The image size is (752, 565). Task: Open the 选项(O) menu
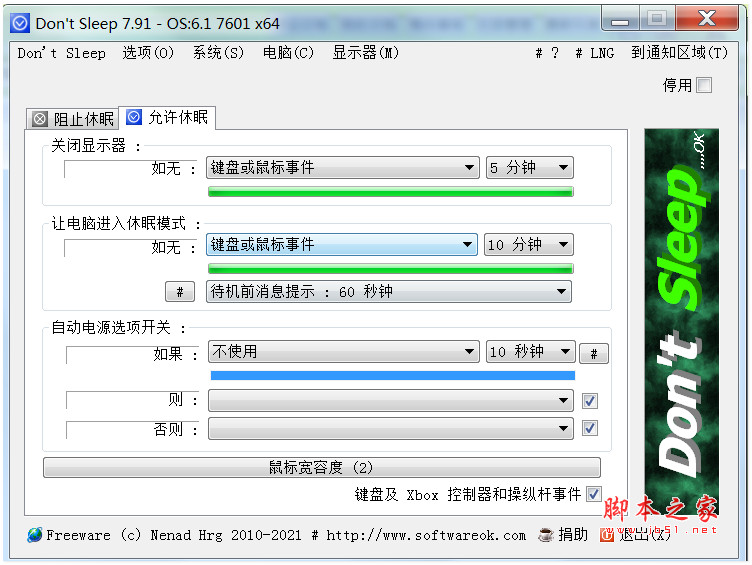148,53
